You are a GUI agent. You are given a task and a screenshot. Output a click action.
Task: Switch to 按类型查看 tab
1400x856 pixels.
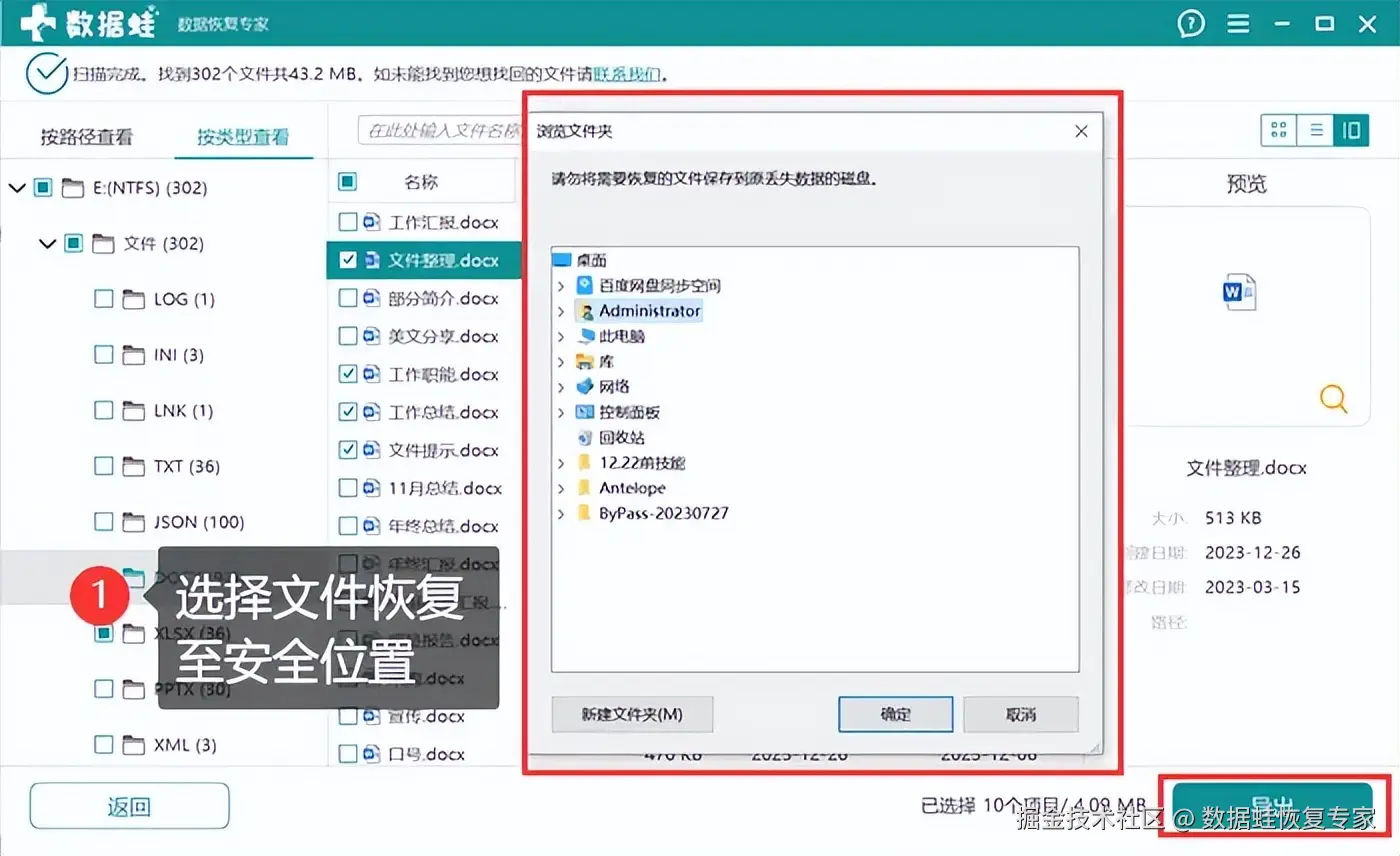coord(243,137)
